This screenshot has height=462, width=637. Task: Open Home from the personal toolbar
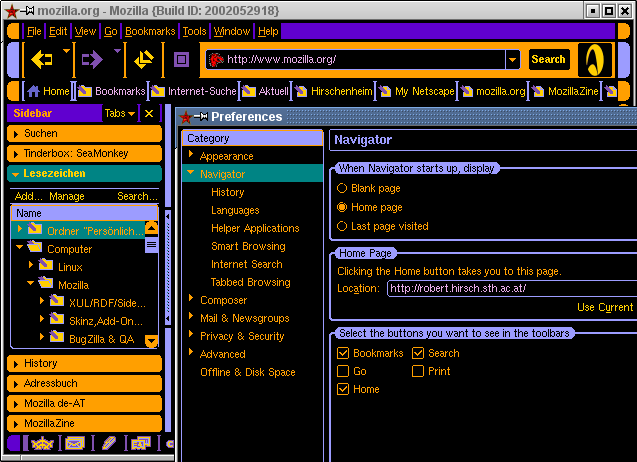pyautogui.click(x=48, y=91)
